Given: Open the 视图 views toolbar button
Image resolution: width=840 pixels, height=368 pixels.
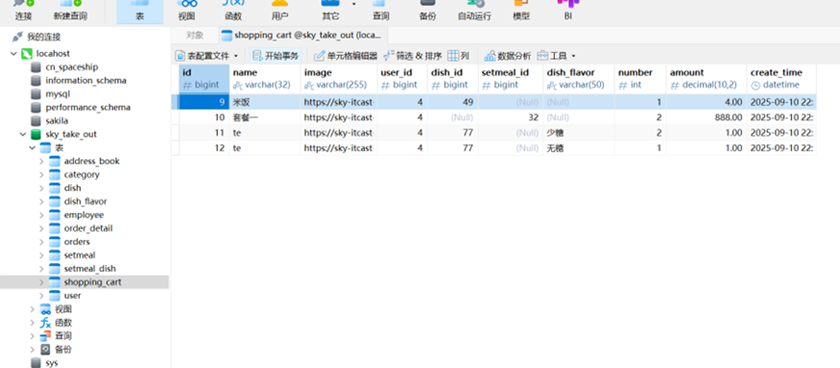Looking at the screenshot, I should pos(186,11).
